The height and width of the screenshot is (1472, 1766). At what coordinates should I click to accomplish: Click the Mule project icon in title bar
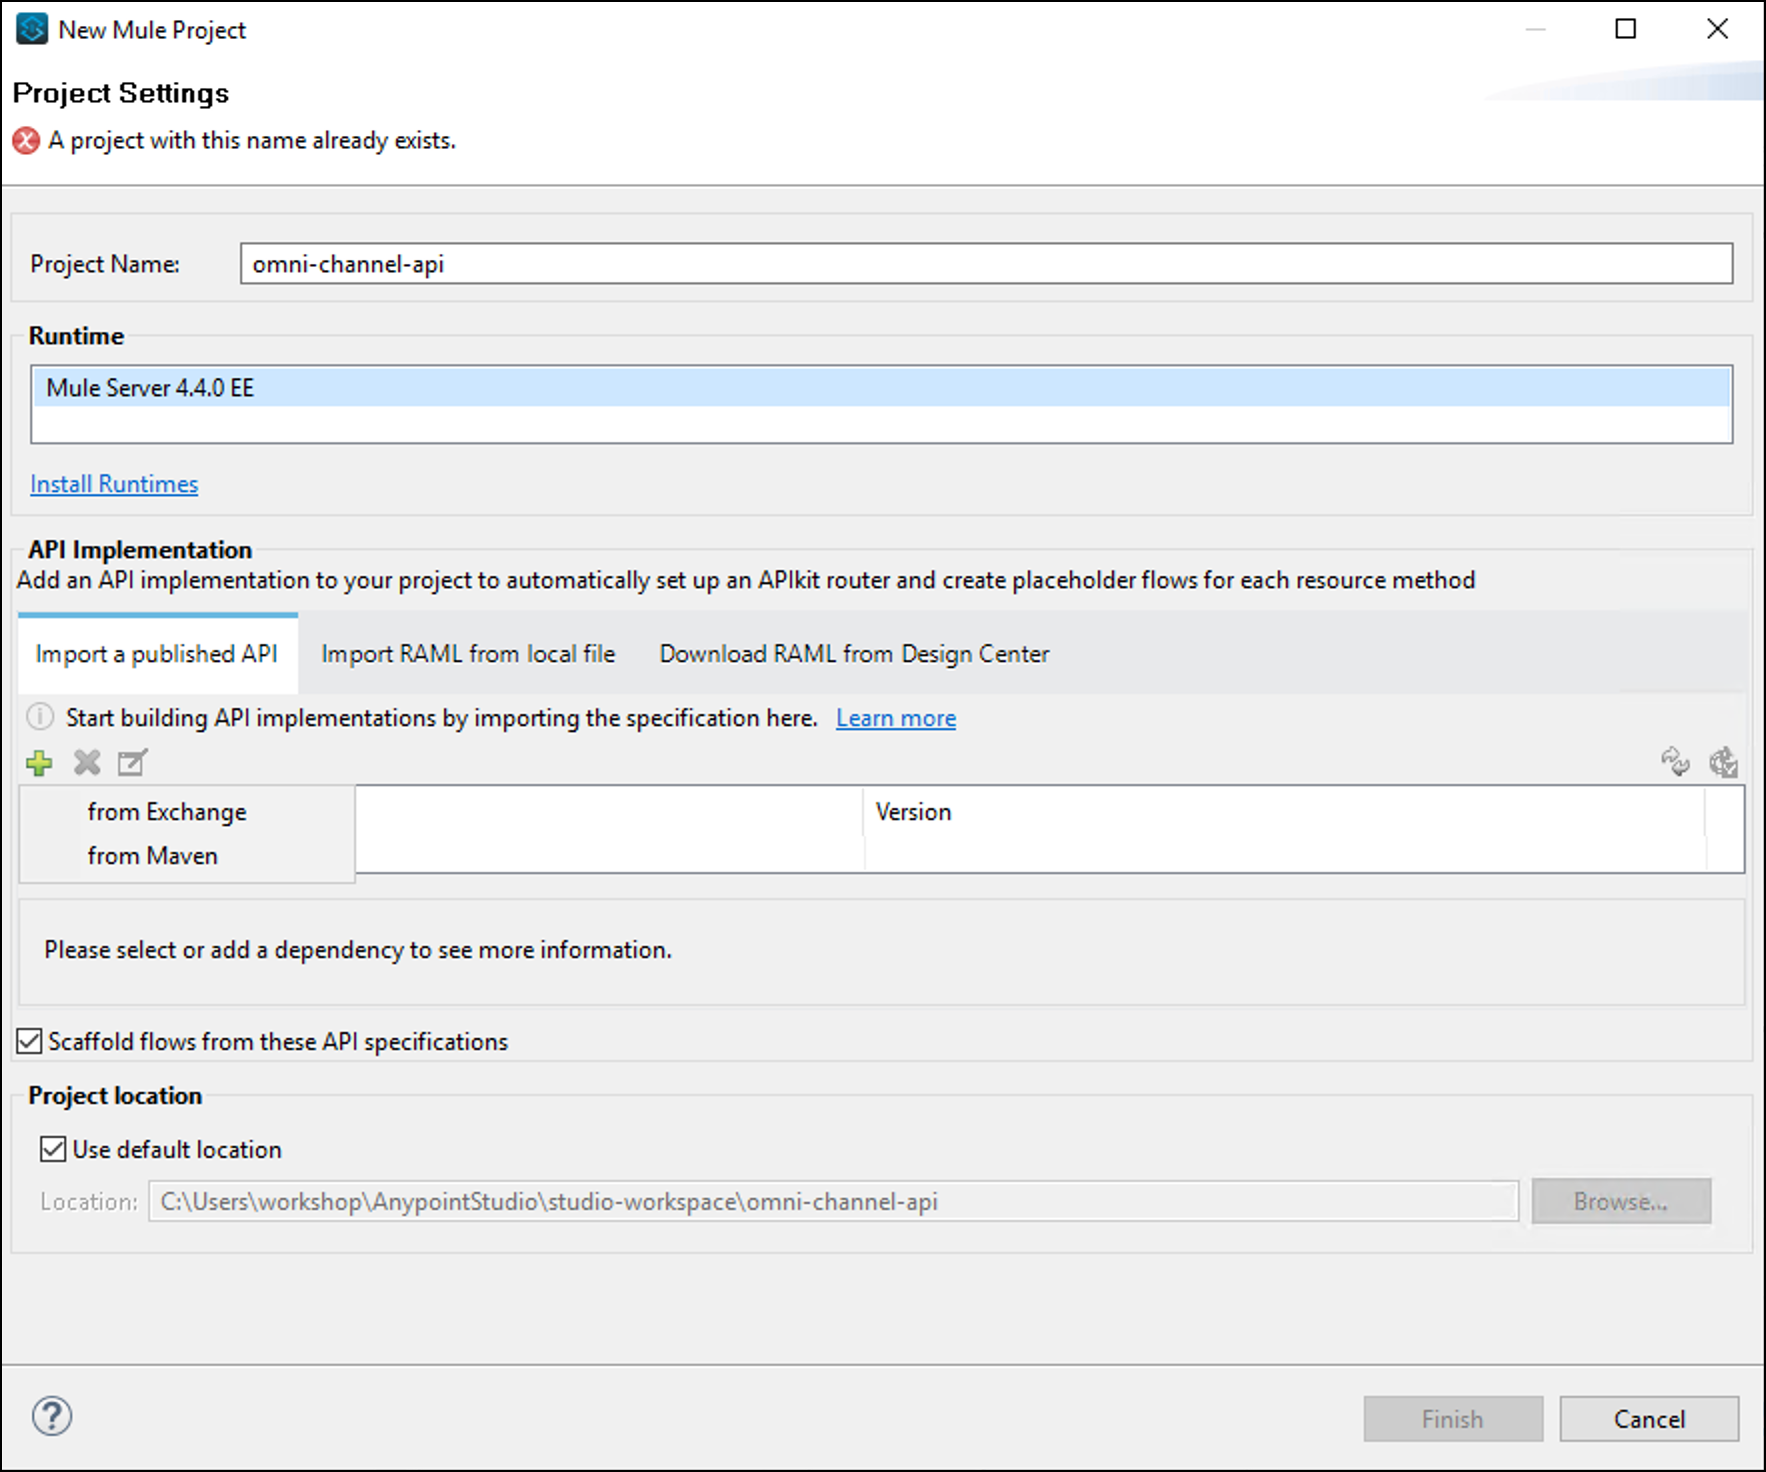coord(32,29)
